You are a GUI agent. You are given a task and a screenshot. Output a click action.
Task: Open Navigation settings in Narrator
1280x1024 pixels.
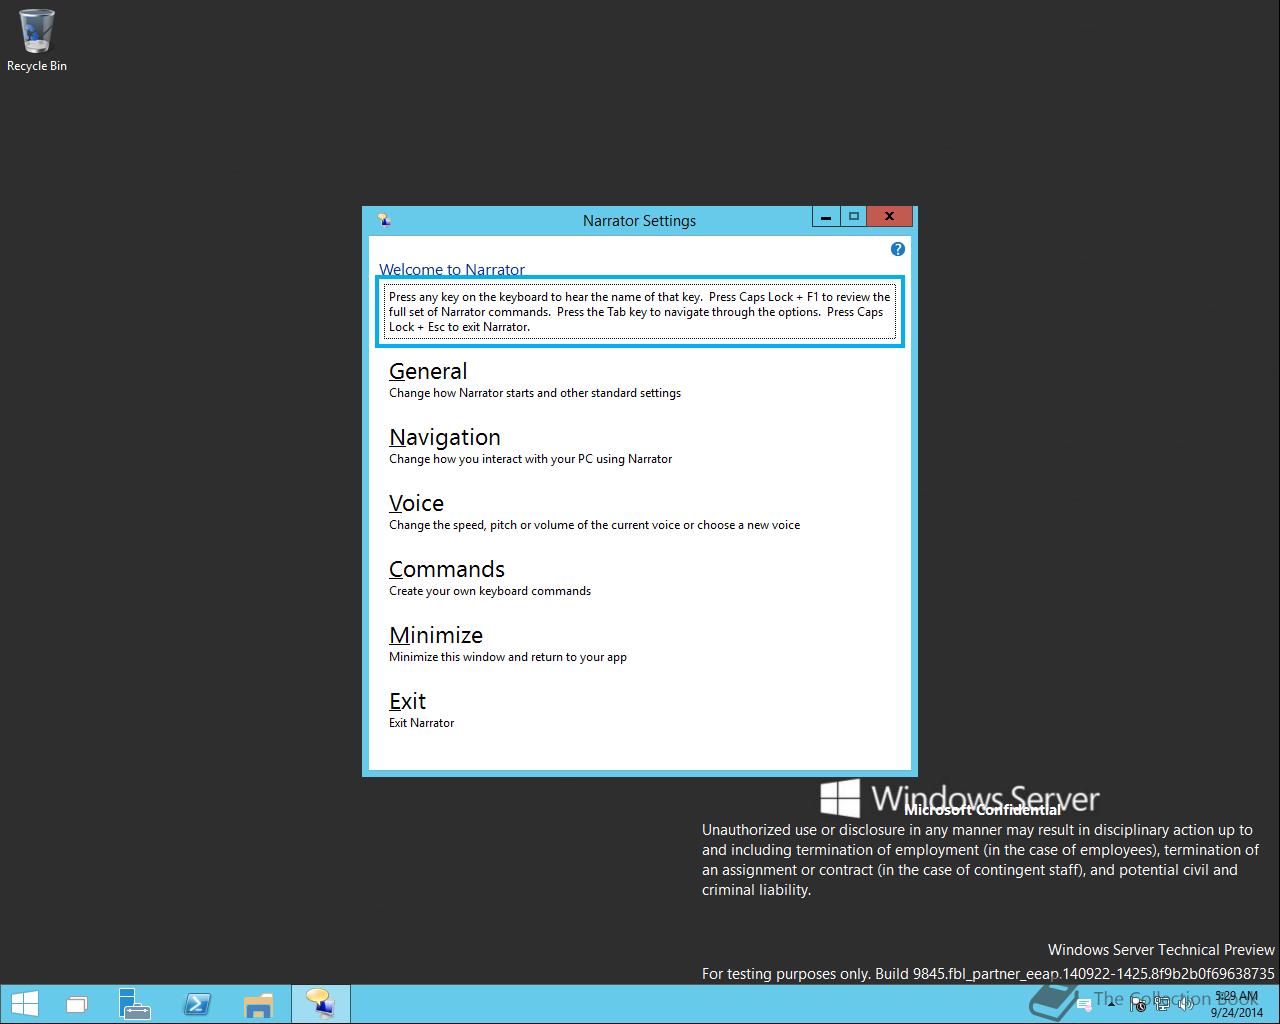[445, 437]
